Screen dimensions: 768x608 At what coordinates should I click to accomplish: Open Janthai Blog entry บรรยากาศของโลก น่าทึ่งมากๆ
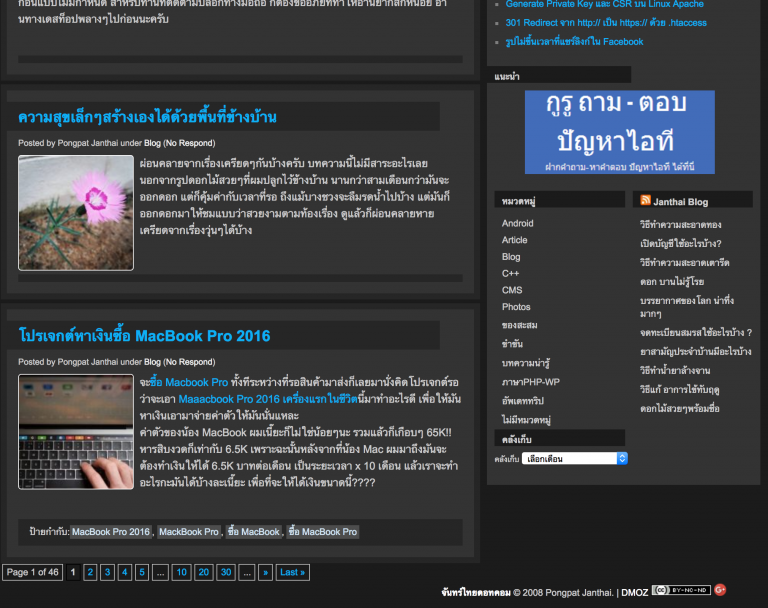pos(687,307)
